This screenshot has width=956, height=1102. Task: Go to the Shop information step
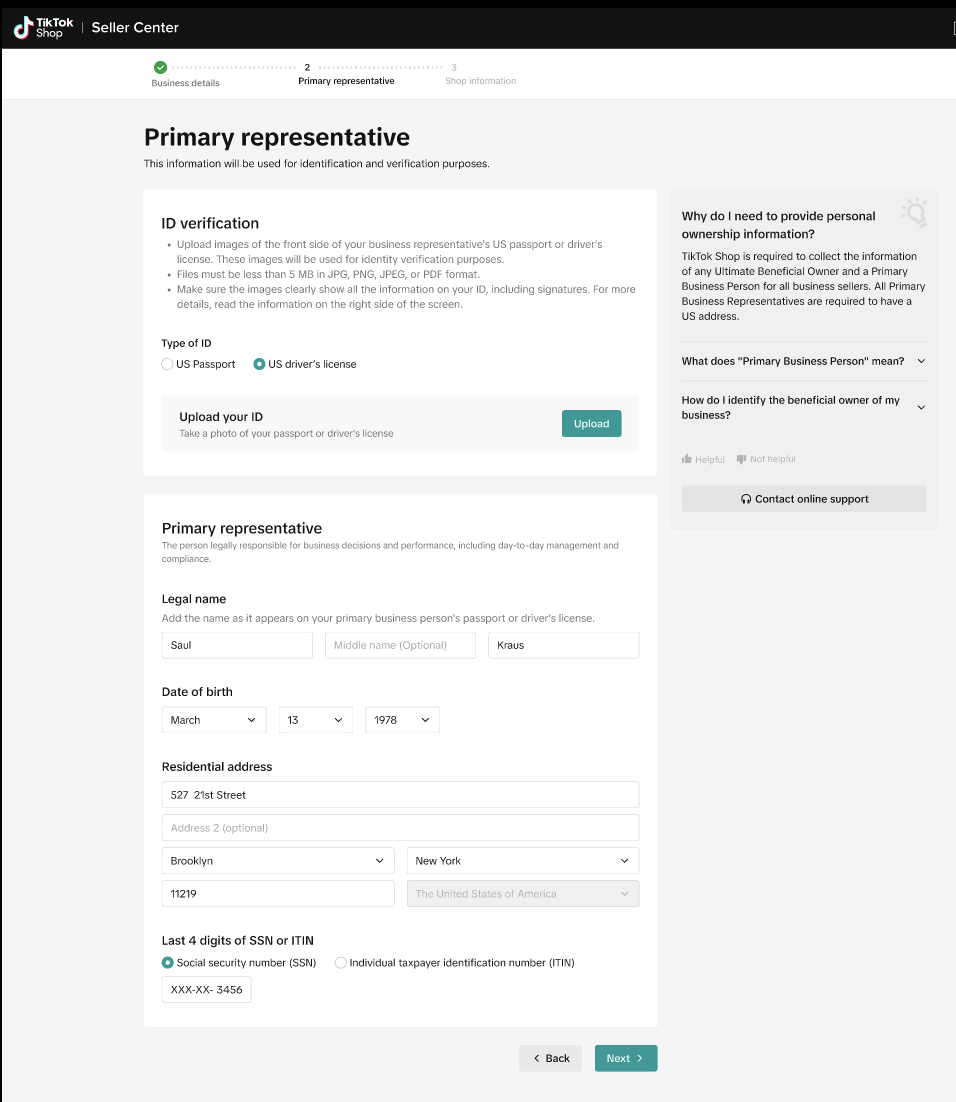[x=480, y=75]
